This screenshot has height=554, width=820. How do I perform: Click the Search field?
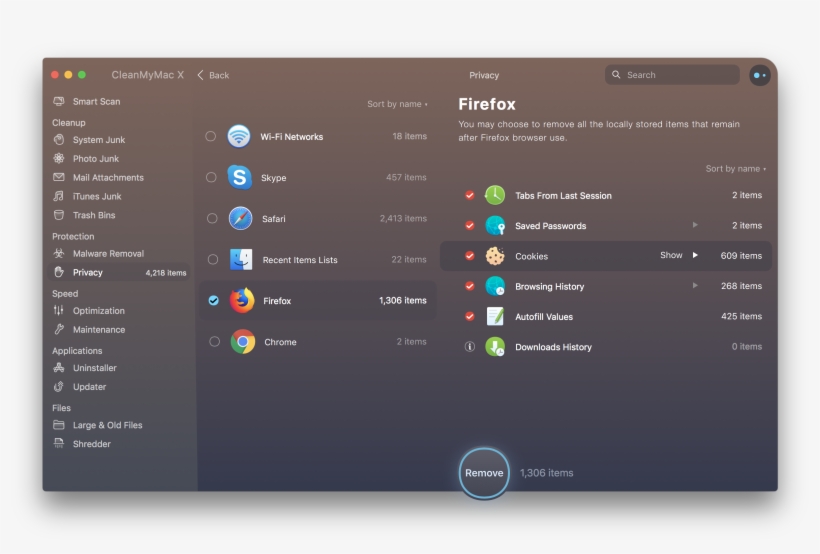coord(672,75)
